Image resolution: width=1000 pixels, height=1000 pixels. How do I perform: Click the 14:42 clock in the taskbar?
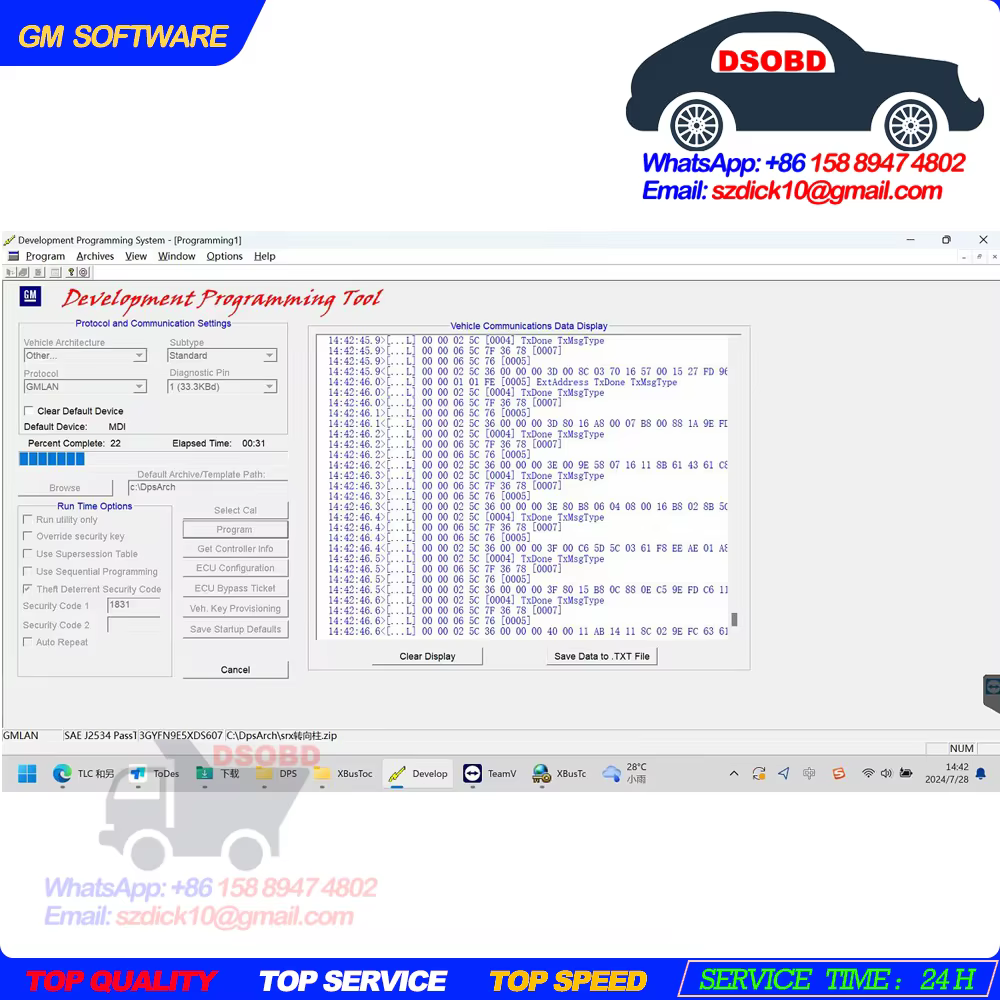click(947, 774)
